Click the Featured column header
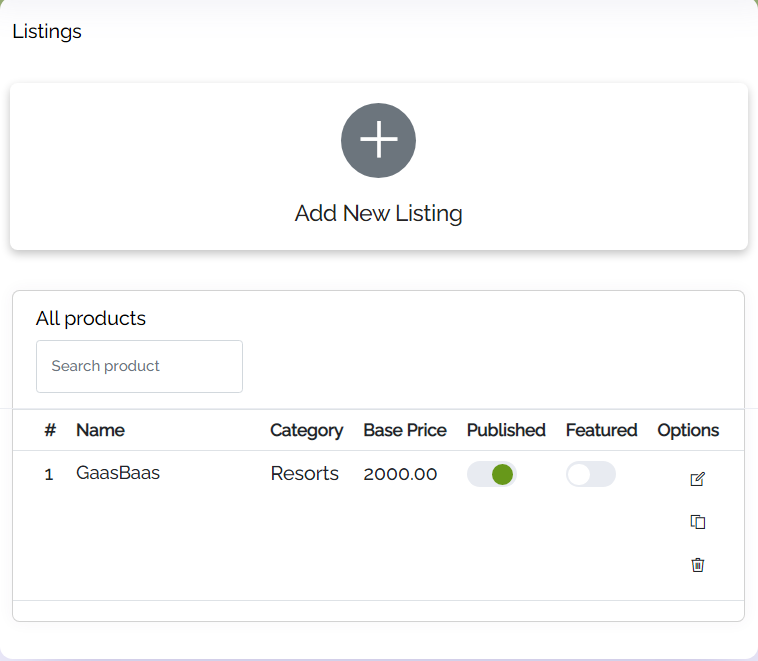This screenshot has height=661, width=758. click(601, 430)
